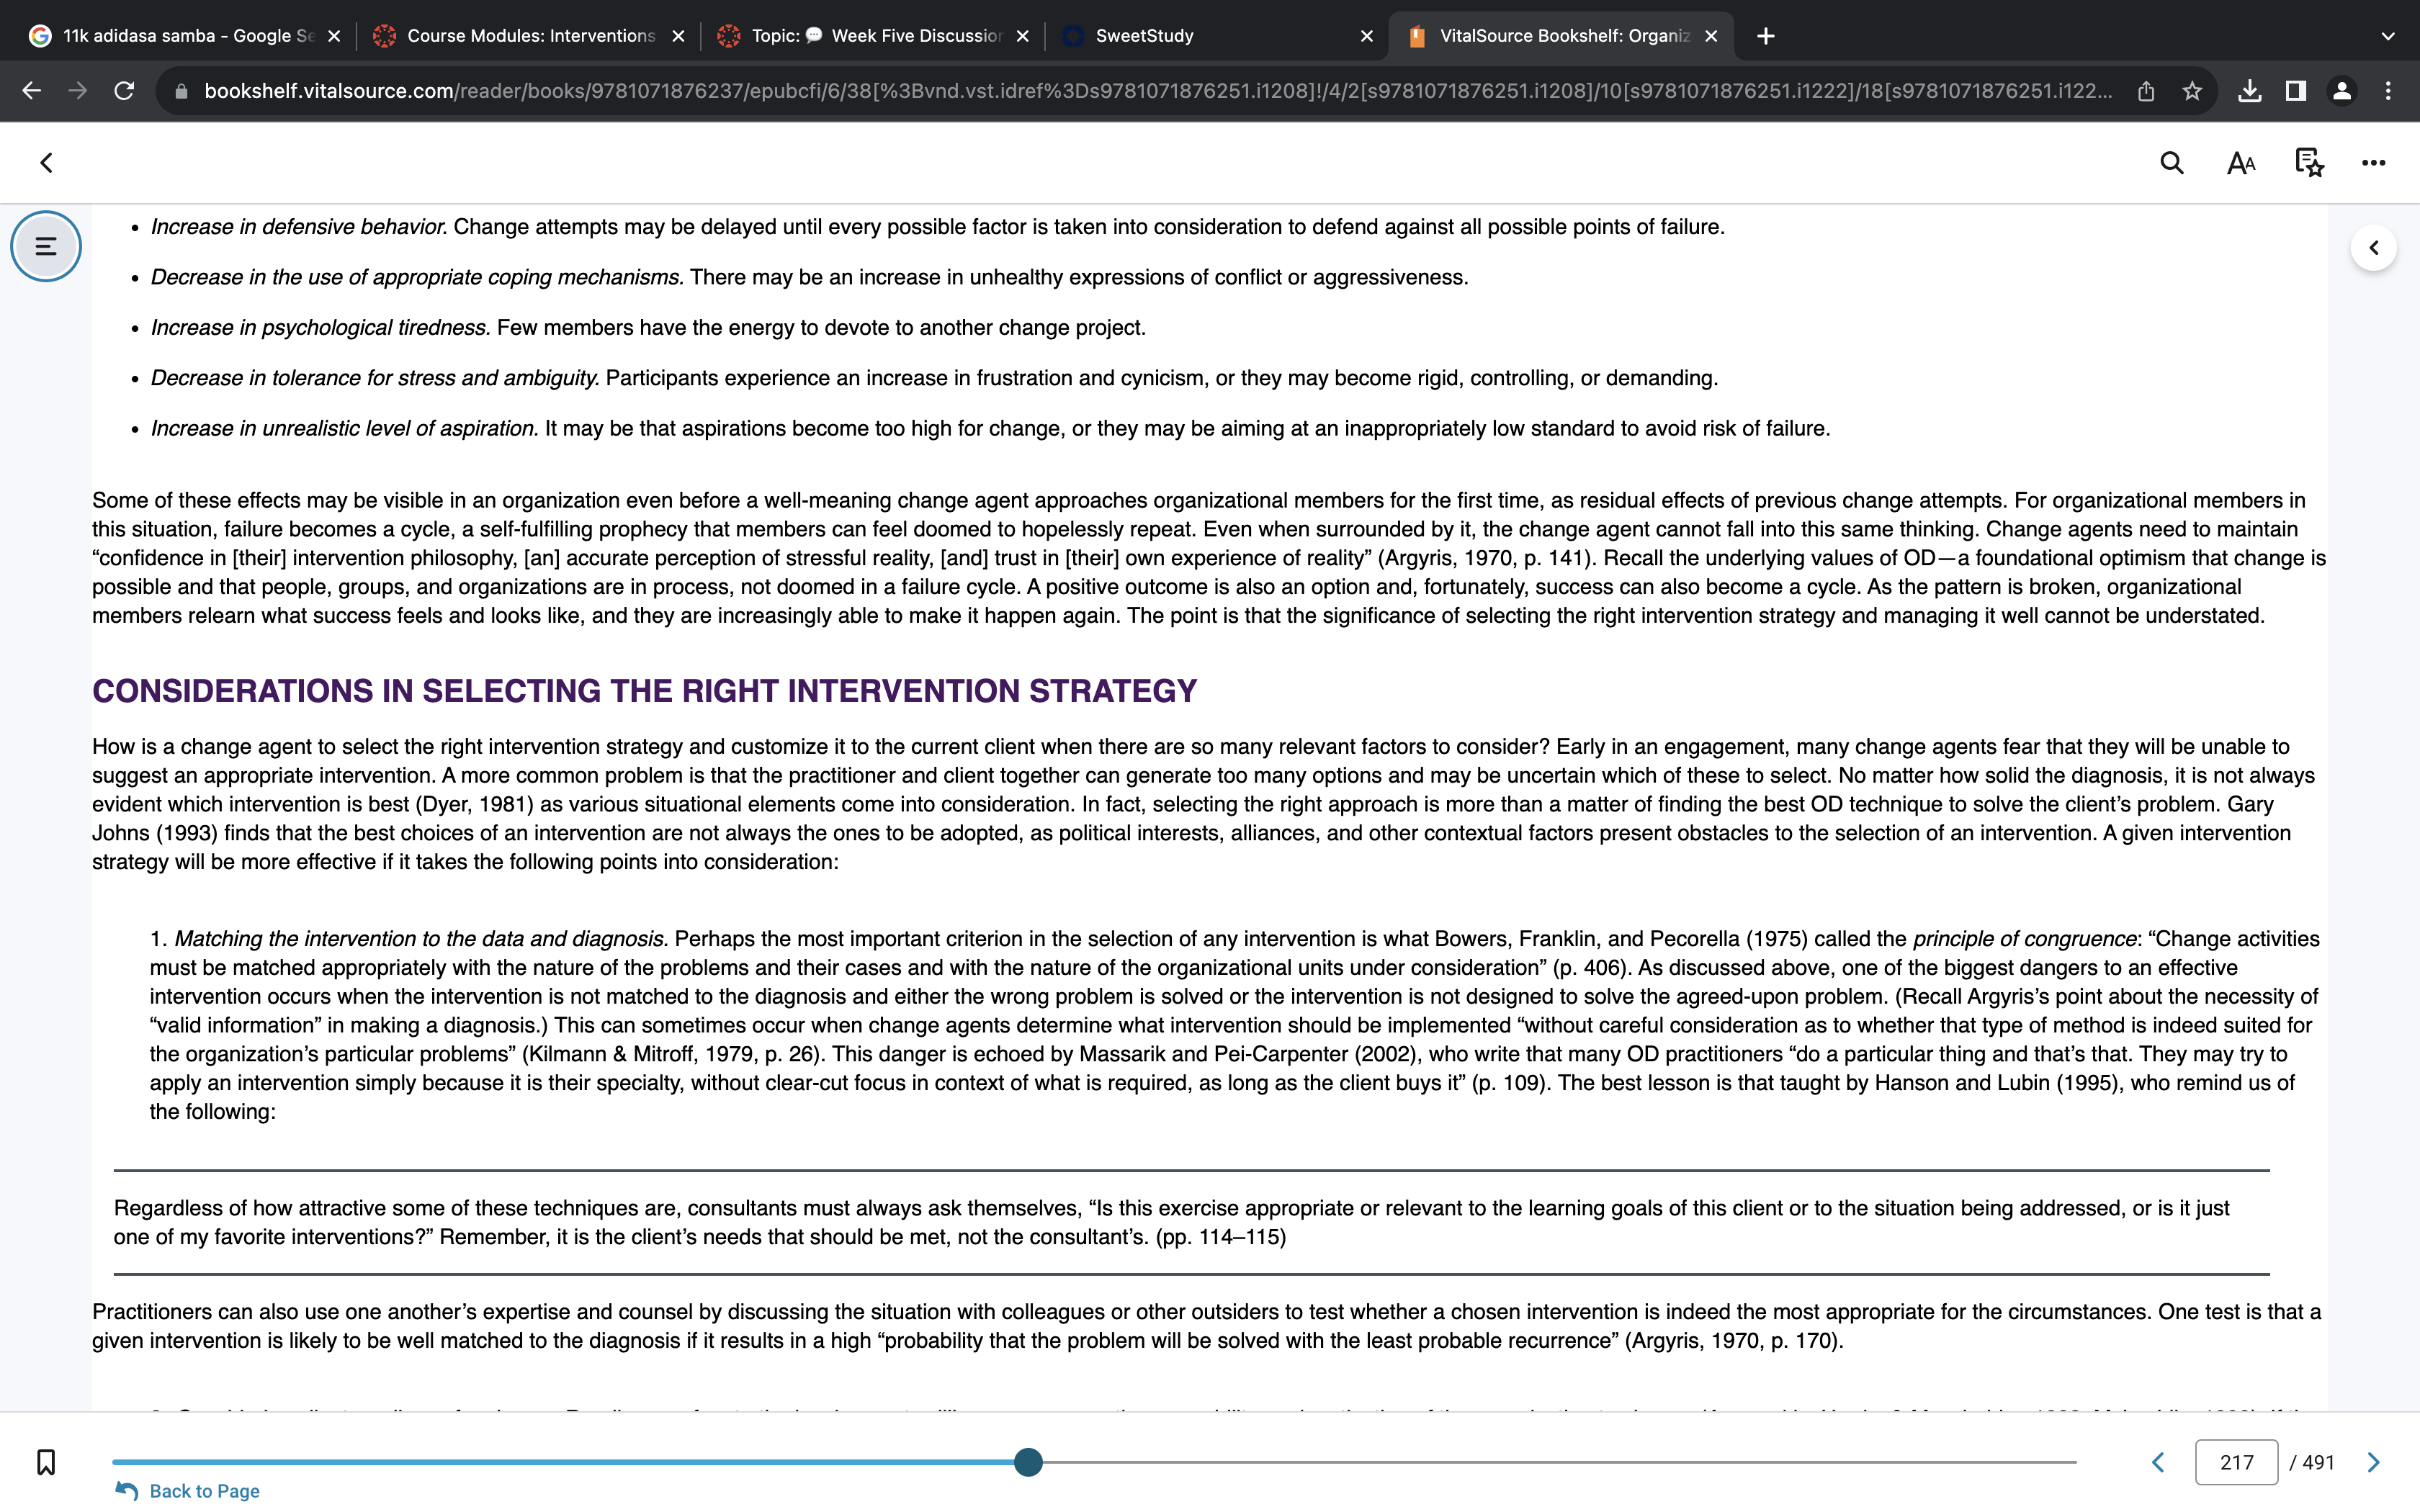
Task: Open the text size settings
Action: click(x=2241, y=163)
